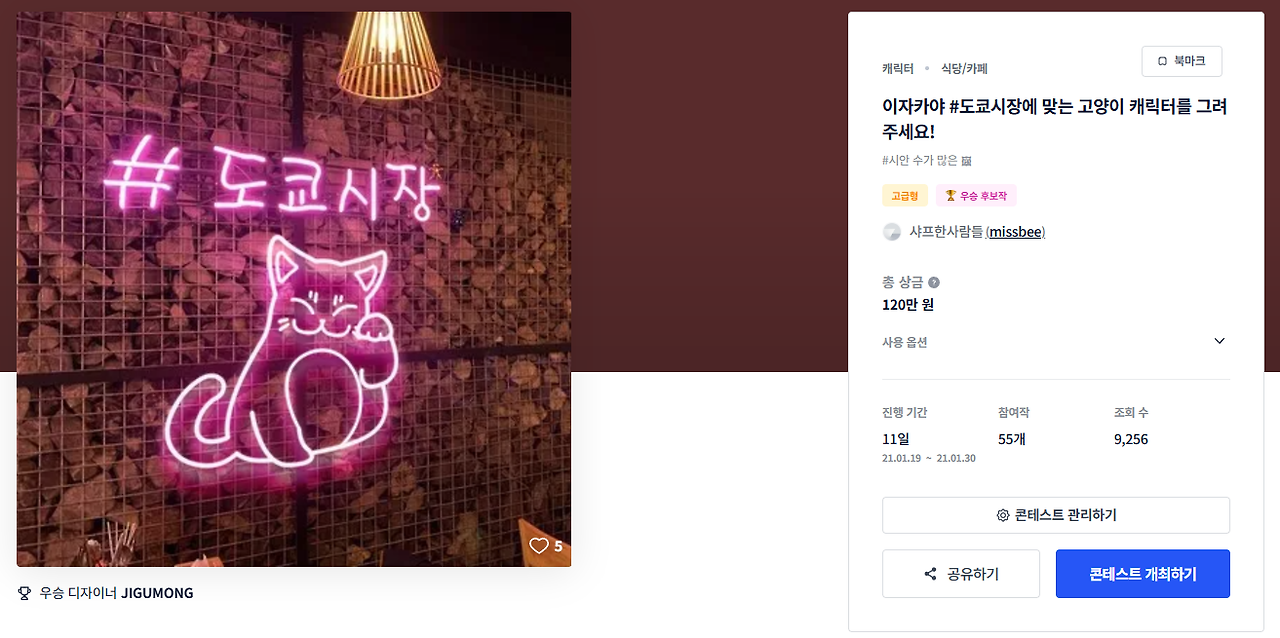This screenshot has height=638, width=1280.
Task: Click the gear icon in 콘테스트 관리하기
Action: point(1003,516)
